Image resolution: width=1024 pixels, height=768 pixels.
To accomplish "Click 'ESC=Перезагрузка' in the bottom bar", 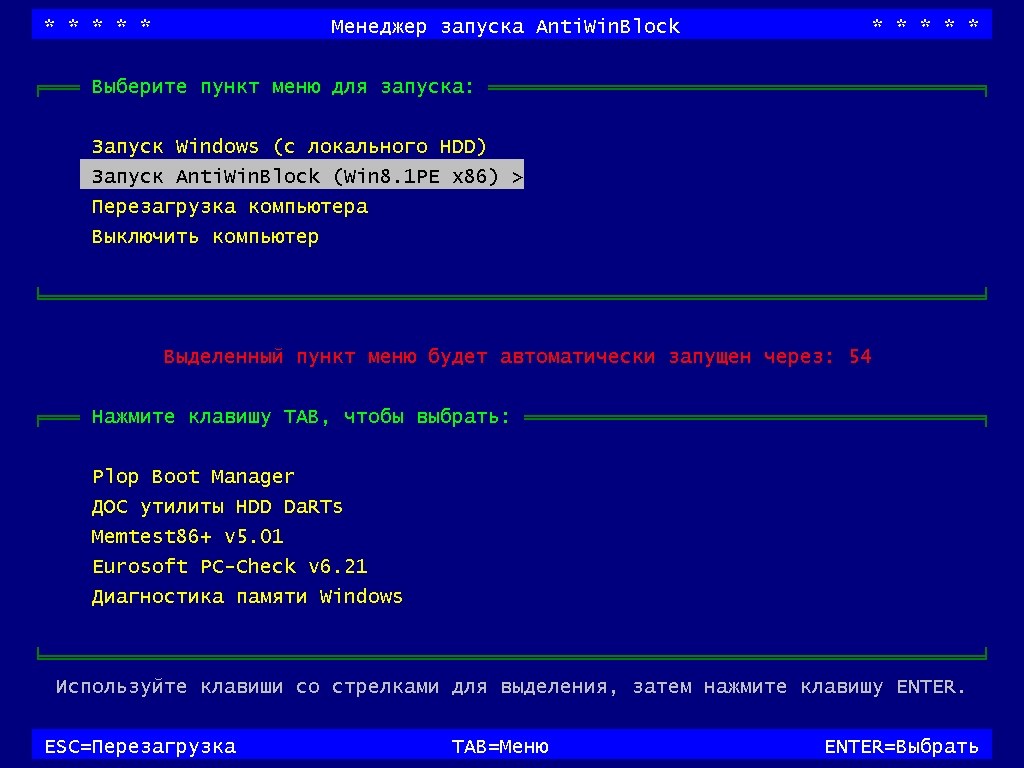I will coord(140,746).
